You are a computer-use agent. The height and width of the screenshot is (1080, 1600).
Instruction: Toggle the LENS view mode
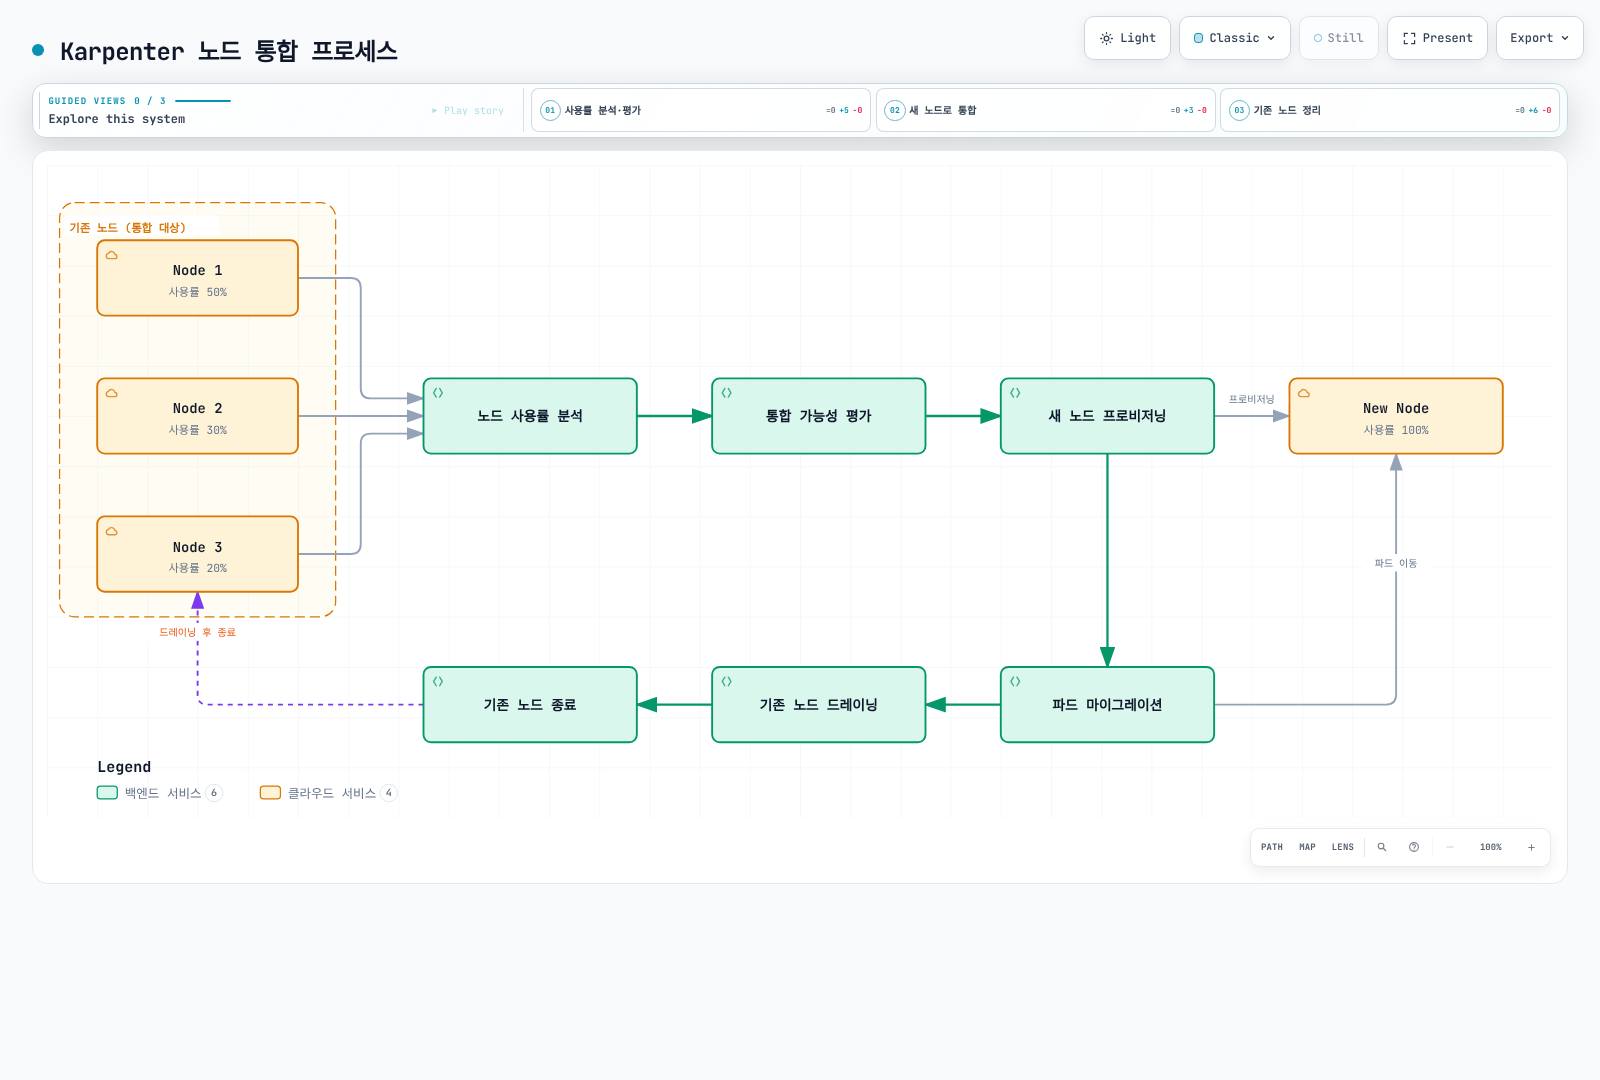[x=1343, y=847]
